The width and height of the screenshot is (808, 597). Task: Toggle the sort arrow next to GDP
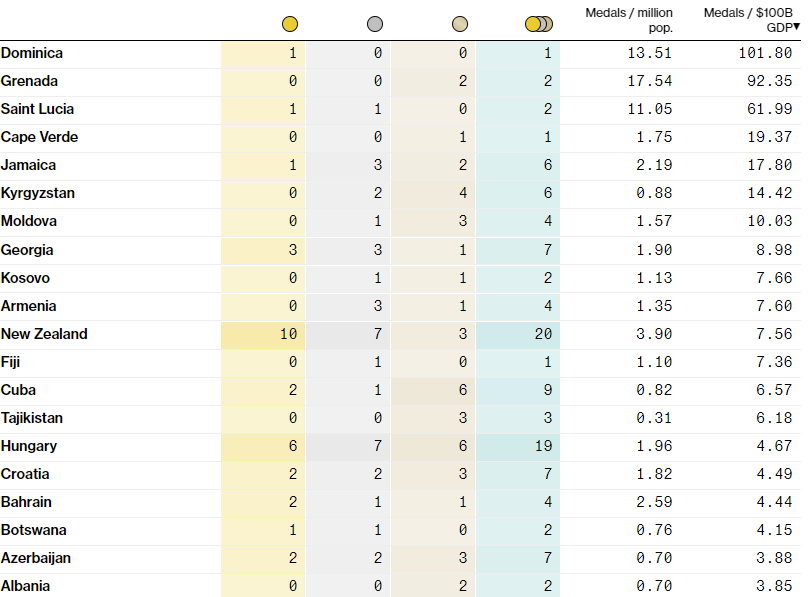coord(797,26)
